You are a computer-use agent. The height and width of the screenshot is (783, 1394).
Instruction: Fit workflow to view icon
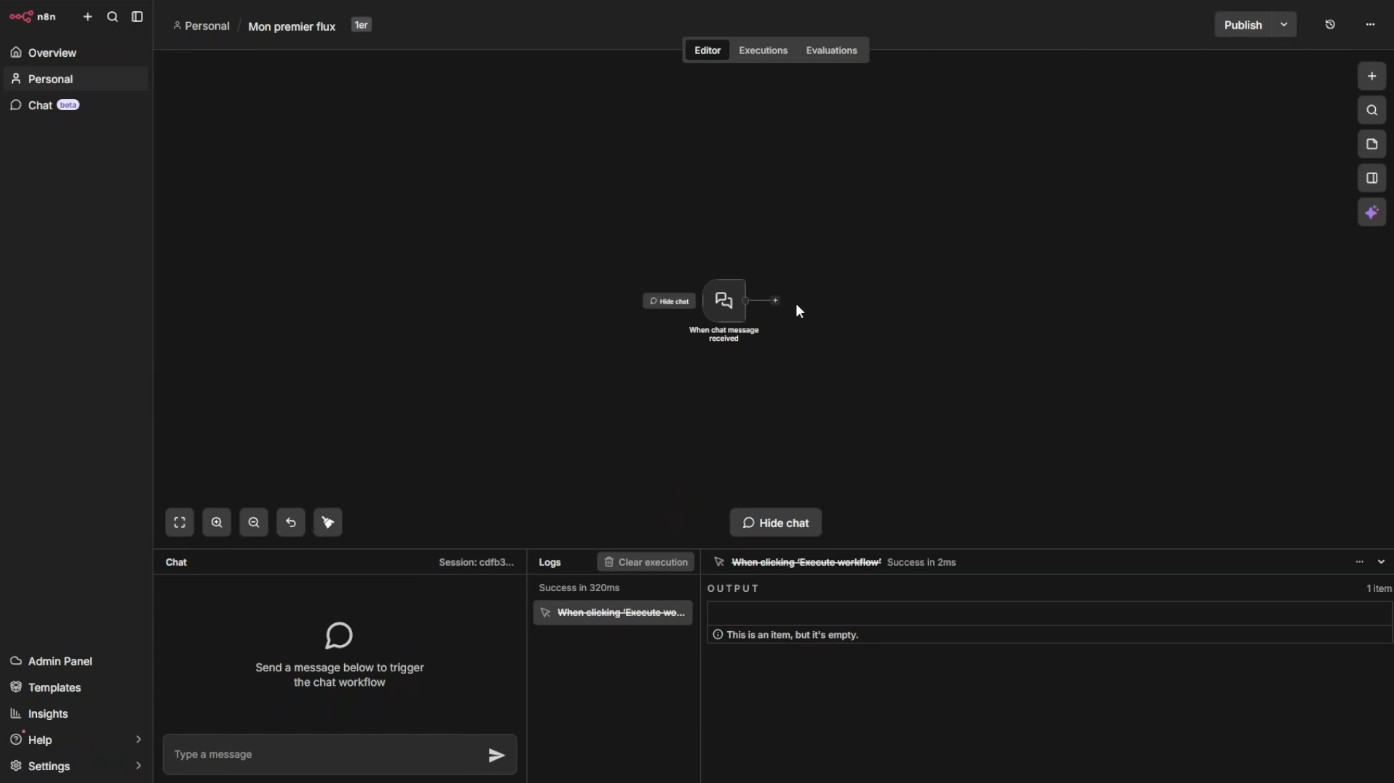pos(180,522)
